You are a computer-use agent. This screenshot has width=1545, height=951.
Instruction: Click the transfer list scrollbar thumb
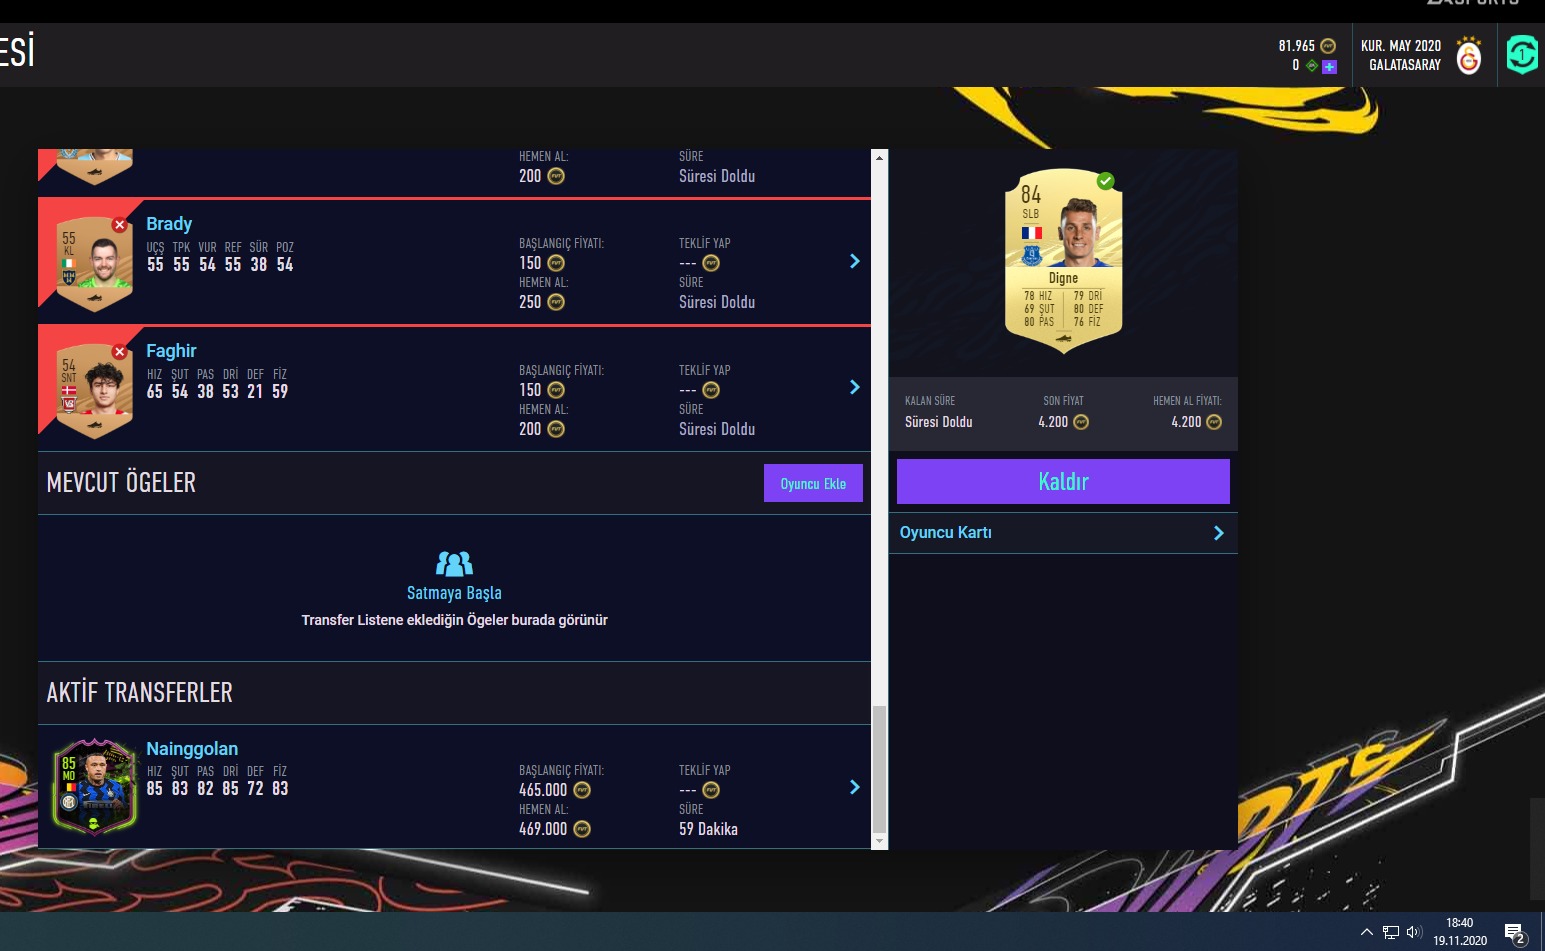pyautogui.click(x=880, y=769)
